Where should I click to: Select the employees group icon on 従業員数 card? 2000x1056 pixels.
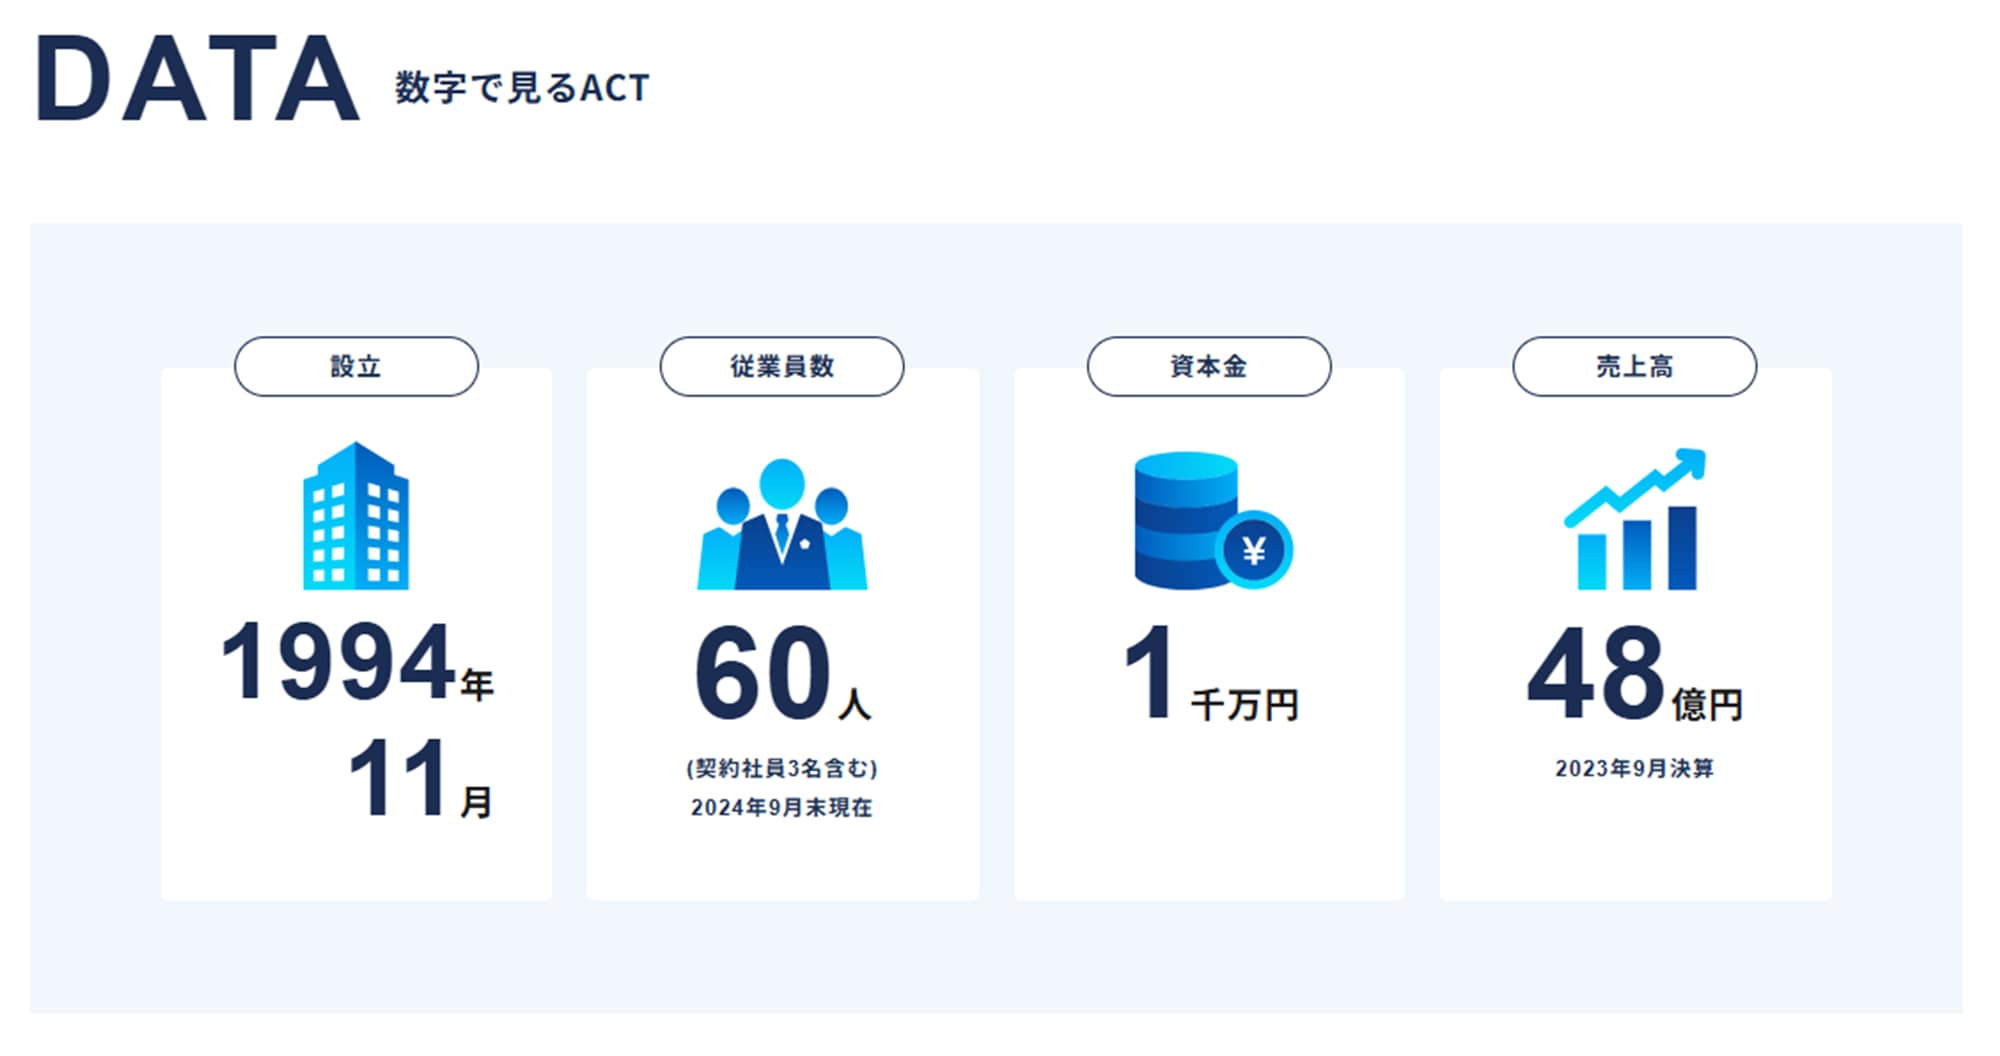pos(781,525)
